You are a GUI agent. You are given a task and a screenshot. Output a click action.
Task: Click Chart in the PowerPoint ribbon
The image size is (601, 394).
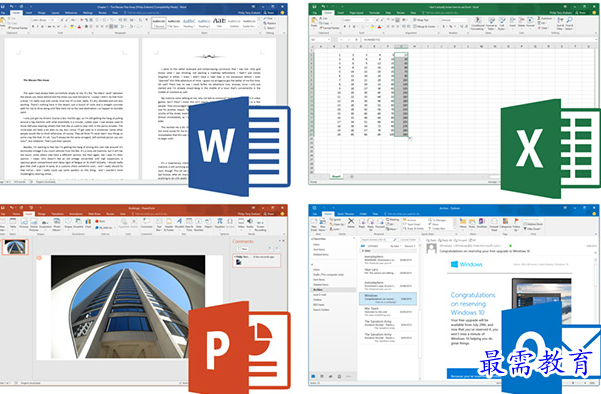[88, 224]
